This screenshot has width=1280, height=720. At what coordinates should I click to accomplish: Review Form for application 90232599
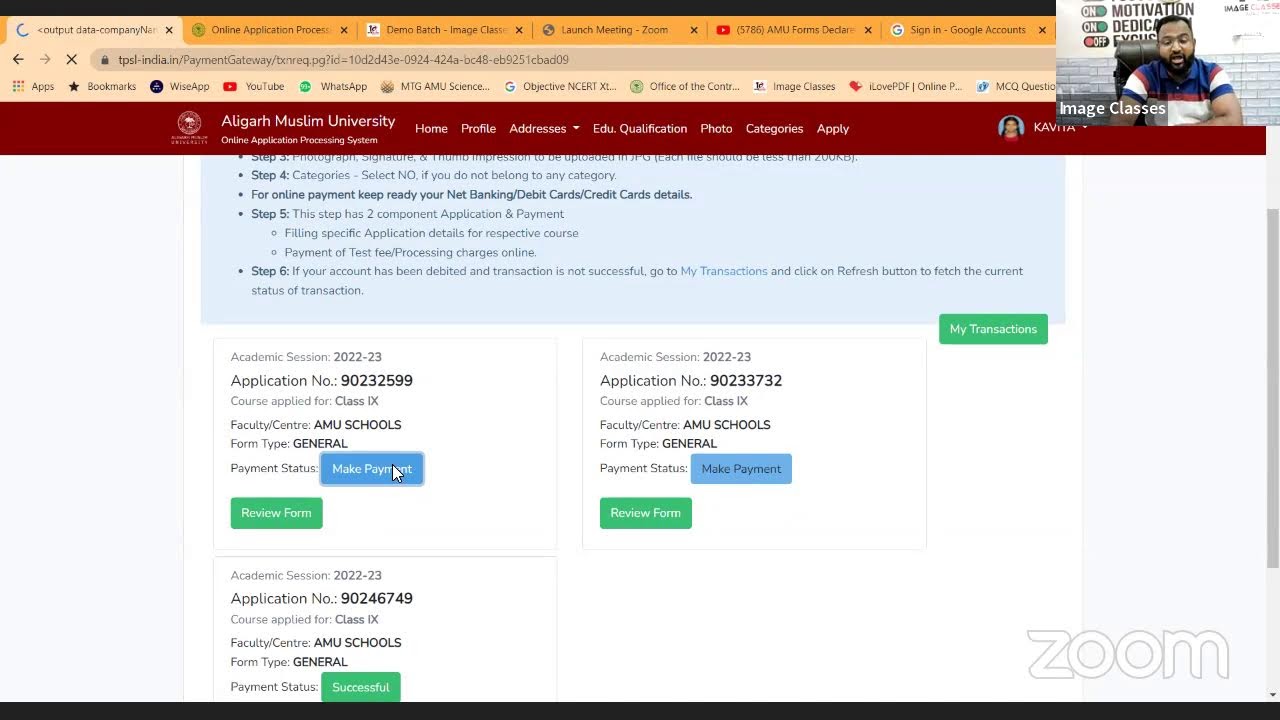point(276,513)
